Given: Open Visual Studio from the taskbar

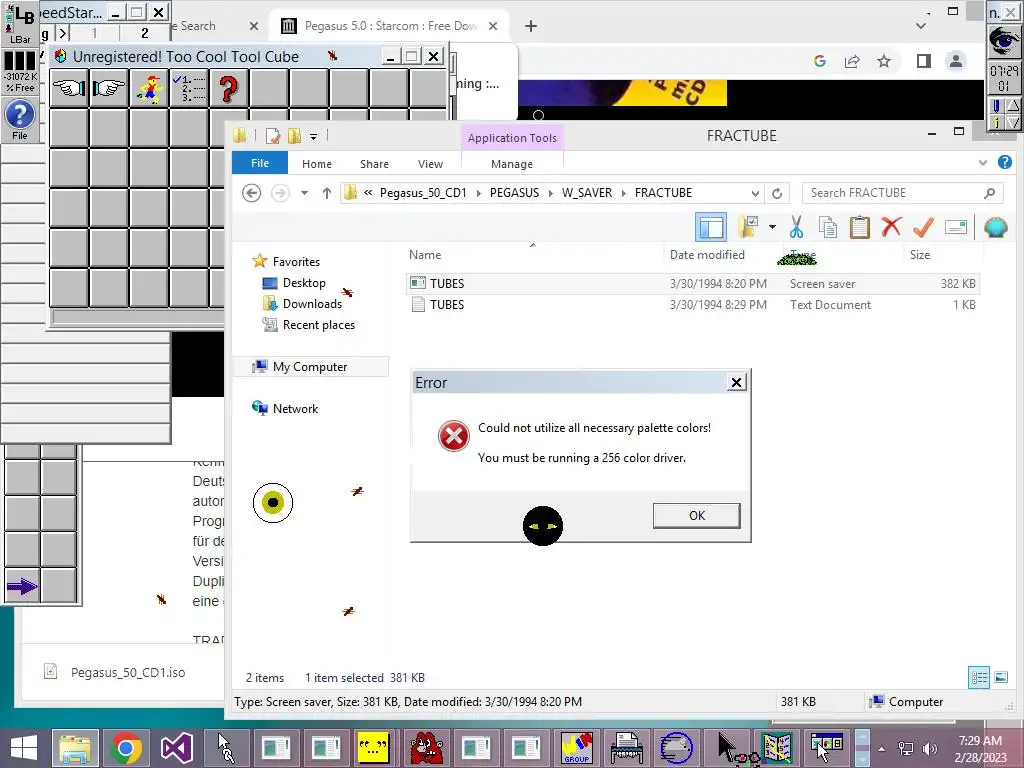Looking at the screenshot, I should 176,748.
